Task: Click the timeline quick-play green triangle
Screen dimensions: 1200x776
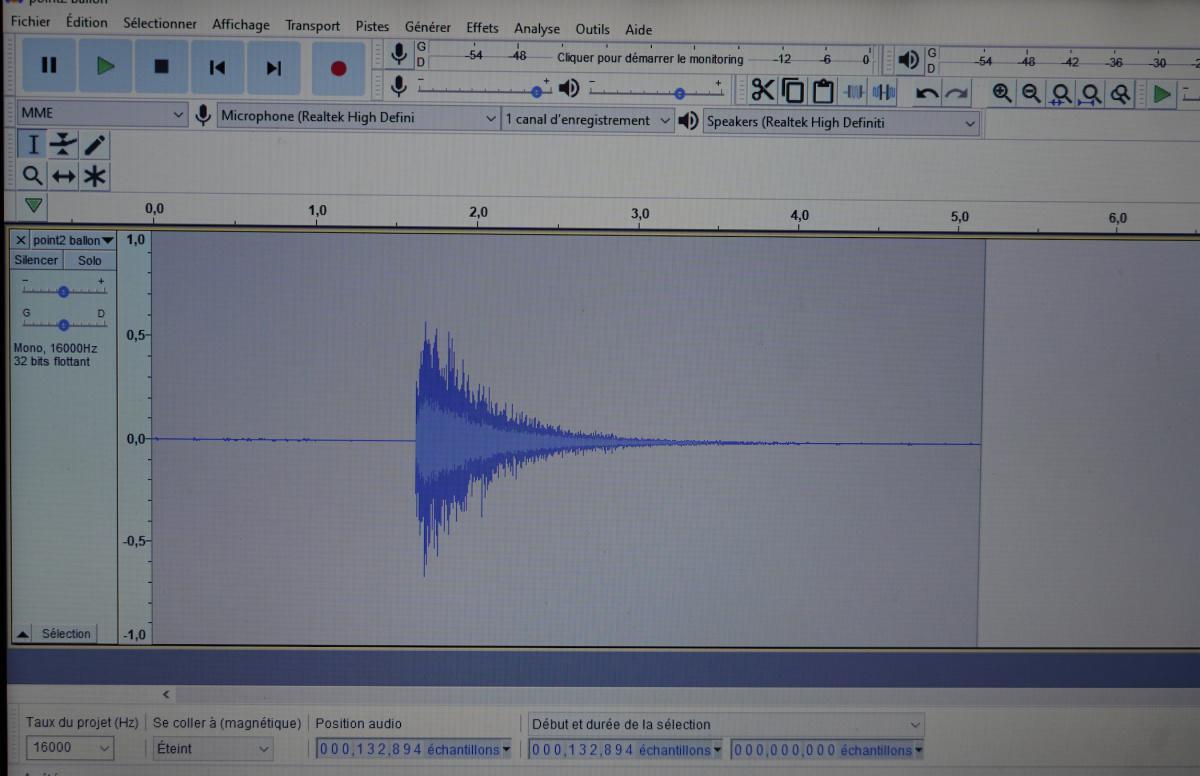Action: click(x=34, y=205)
